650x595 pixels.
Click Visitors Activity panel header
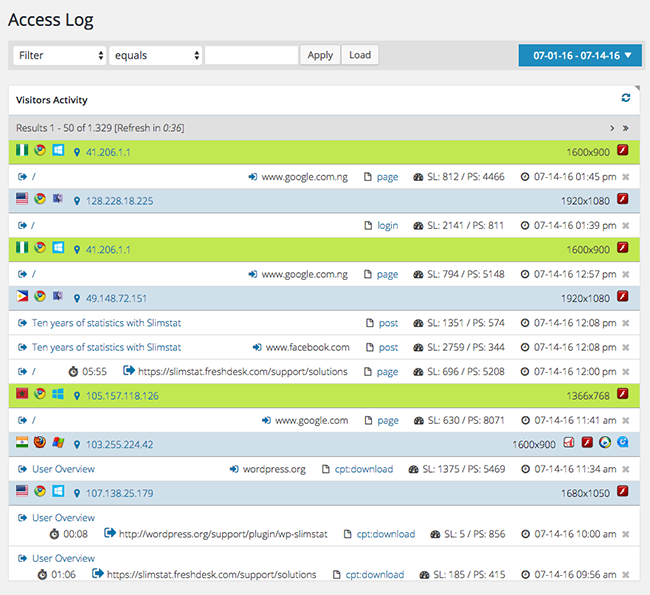coord(324,100)
